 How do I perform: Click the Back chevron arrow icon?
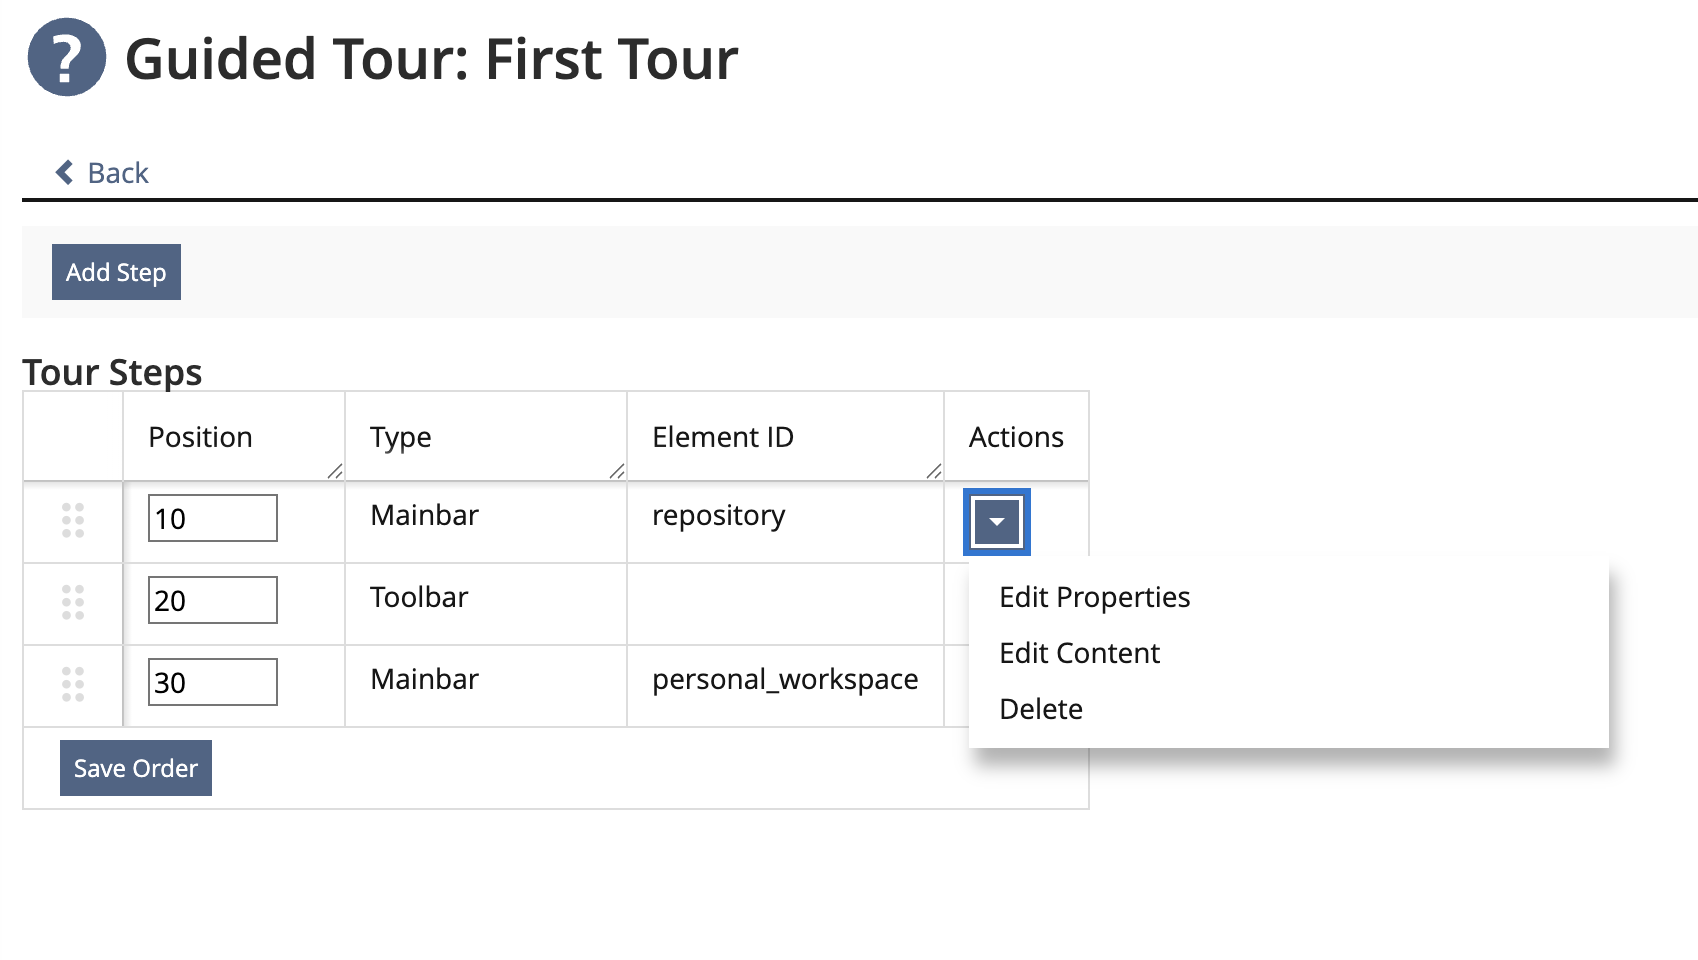coord(65,173)
